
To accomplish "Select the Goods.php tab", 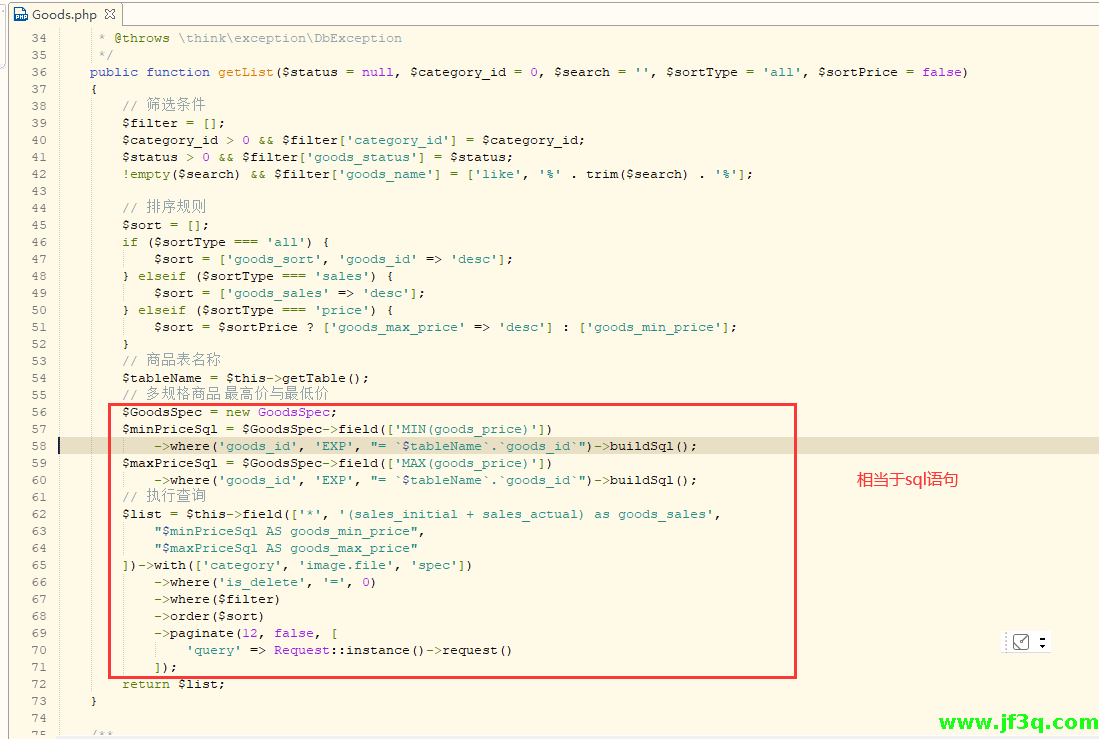I will click(64, 15).
